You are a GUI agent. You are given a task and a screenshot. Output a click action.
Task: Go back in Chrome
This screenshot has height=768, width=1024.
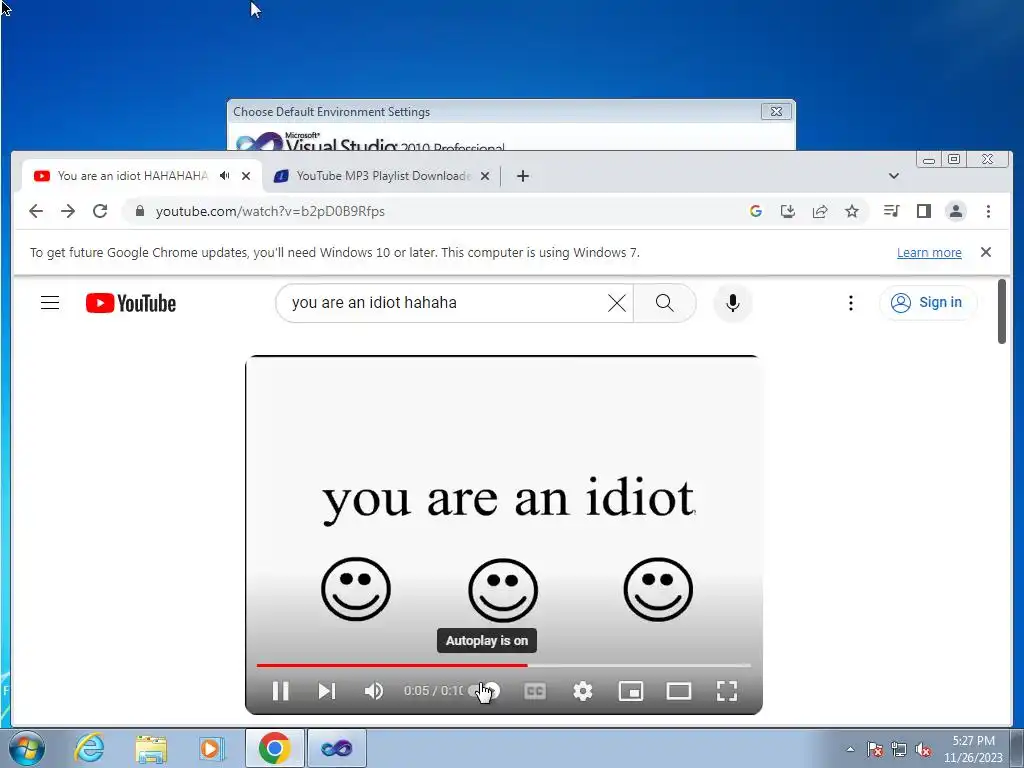[x=36, y=211]
